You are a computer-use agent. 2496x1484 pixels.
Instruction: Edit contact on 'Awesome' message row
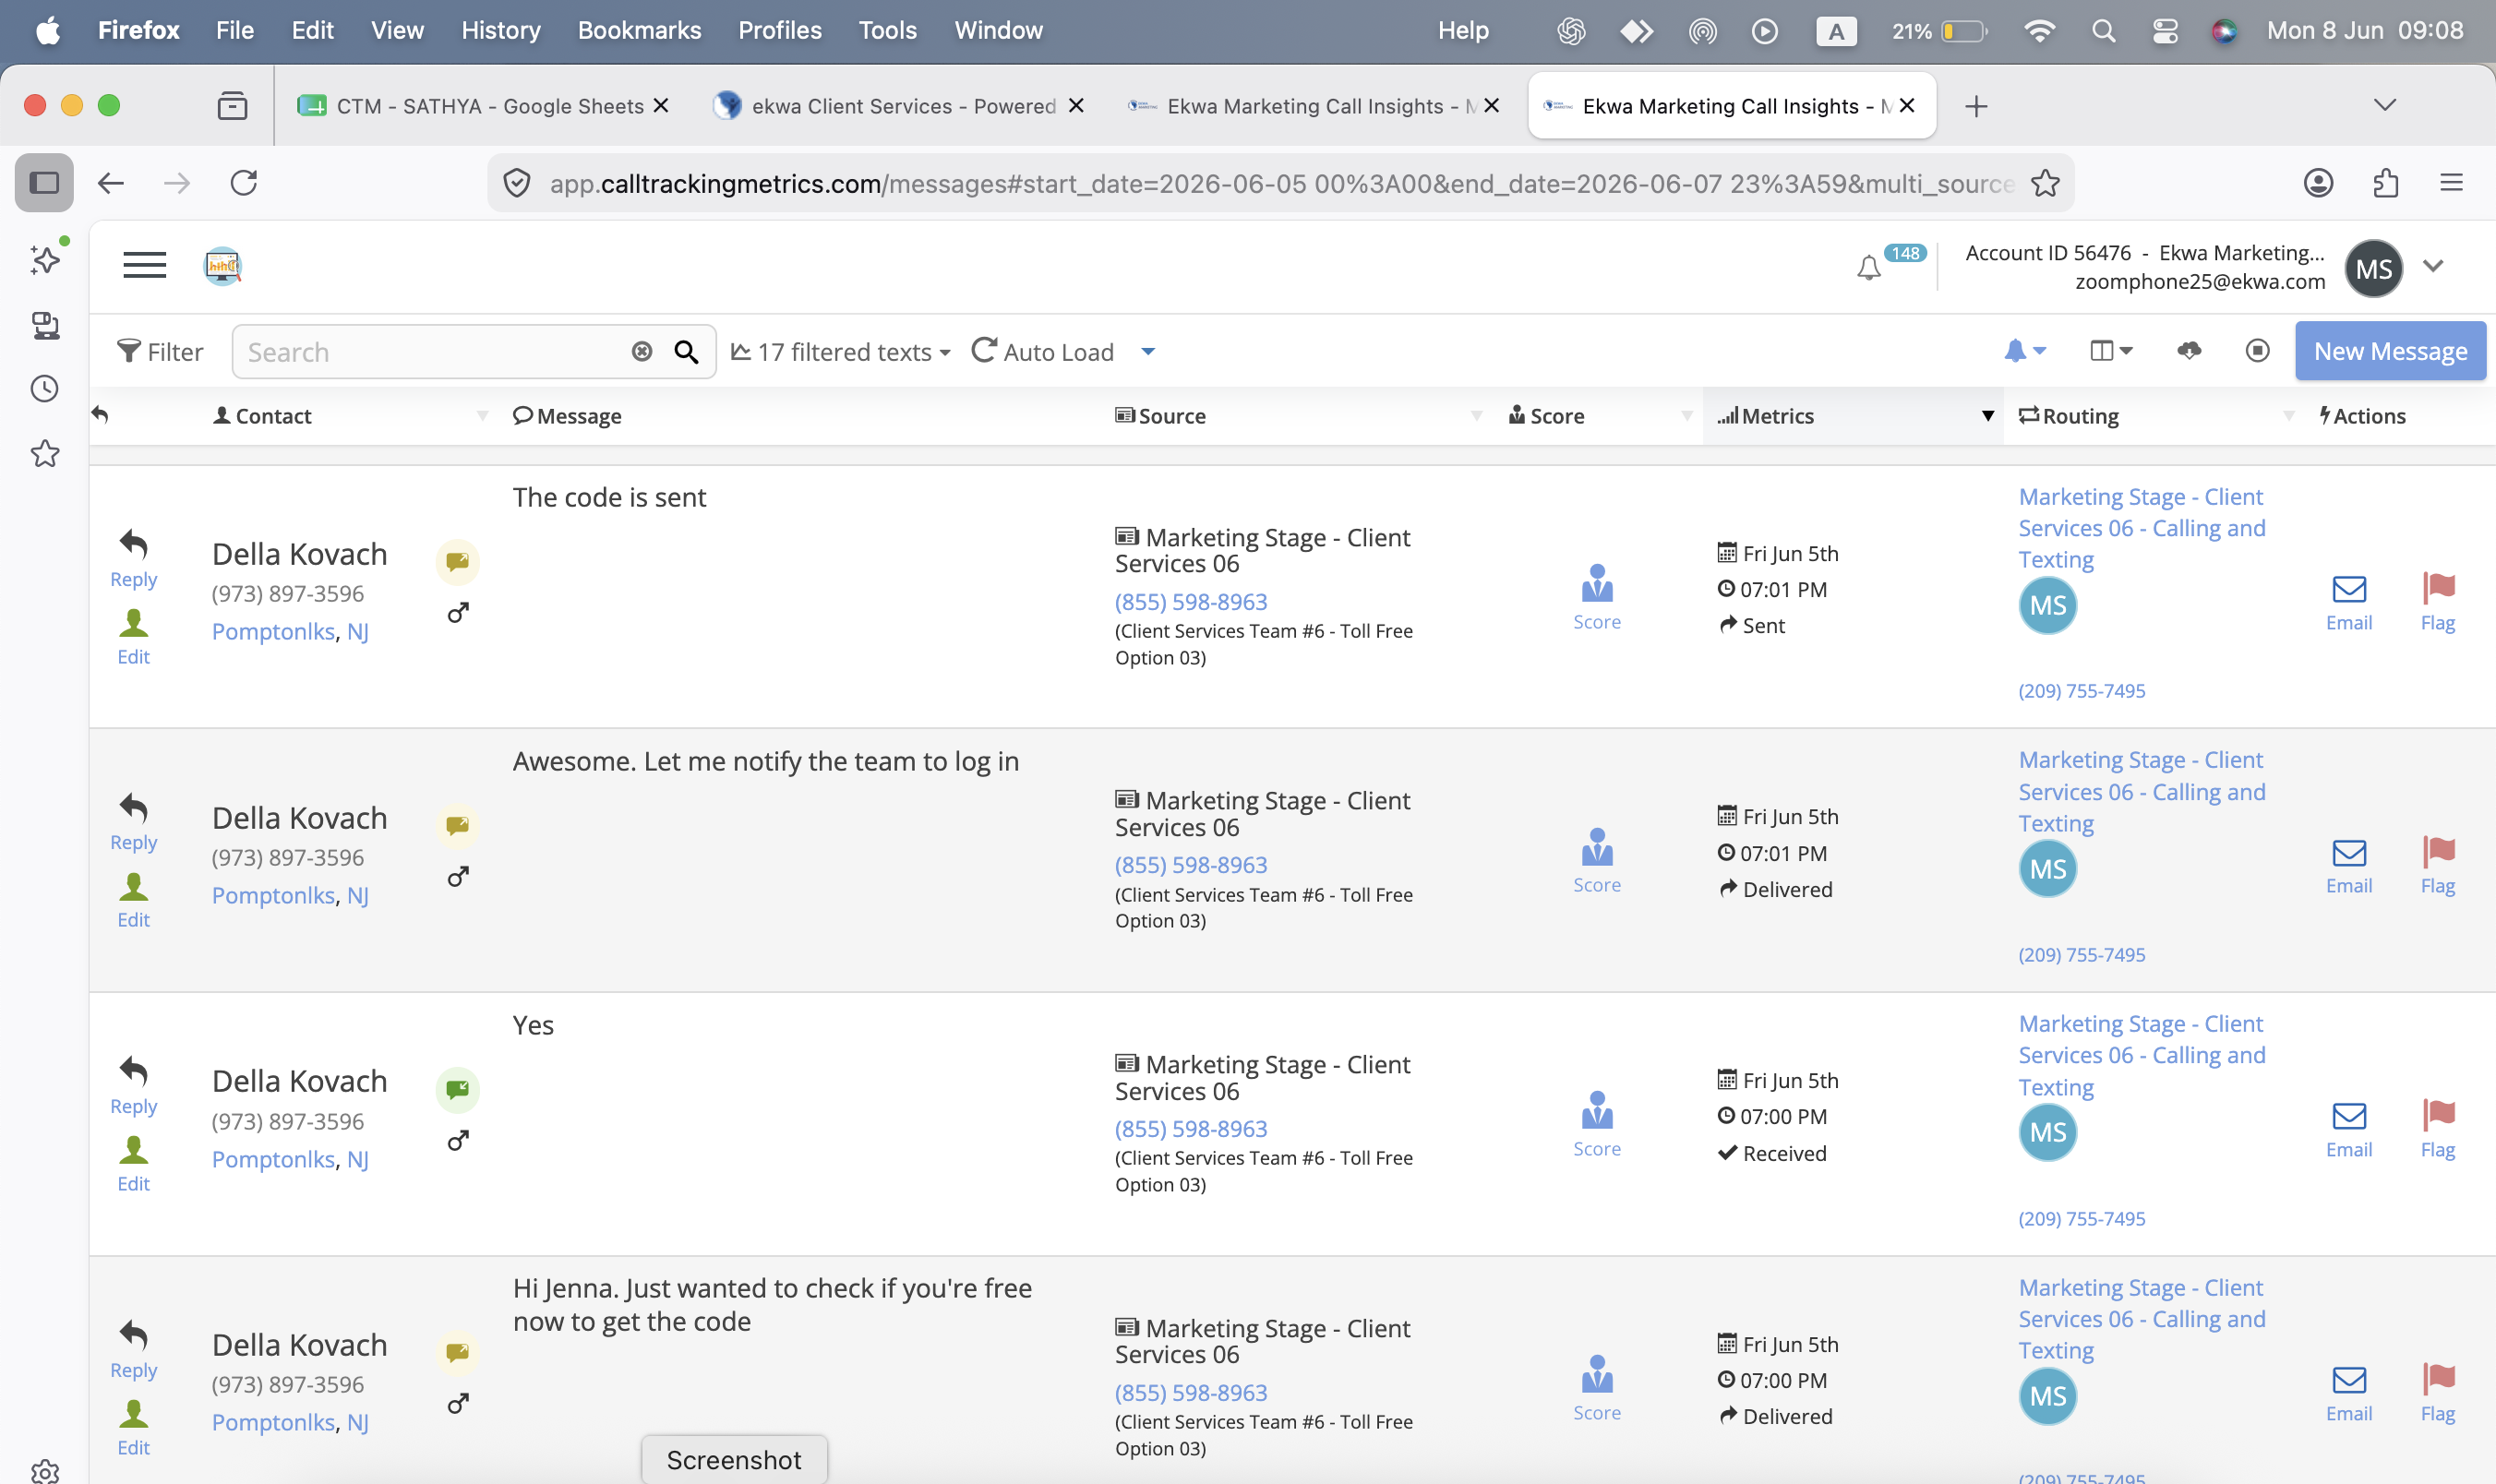tap(133, 900)
